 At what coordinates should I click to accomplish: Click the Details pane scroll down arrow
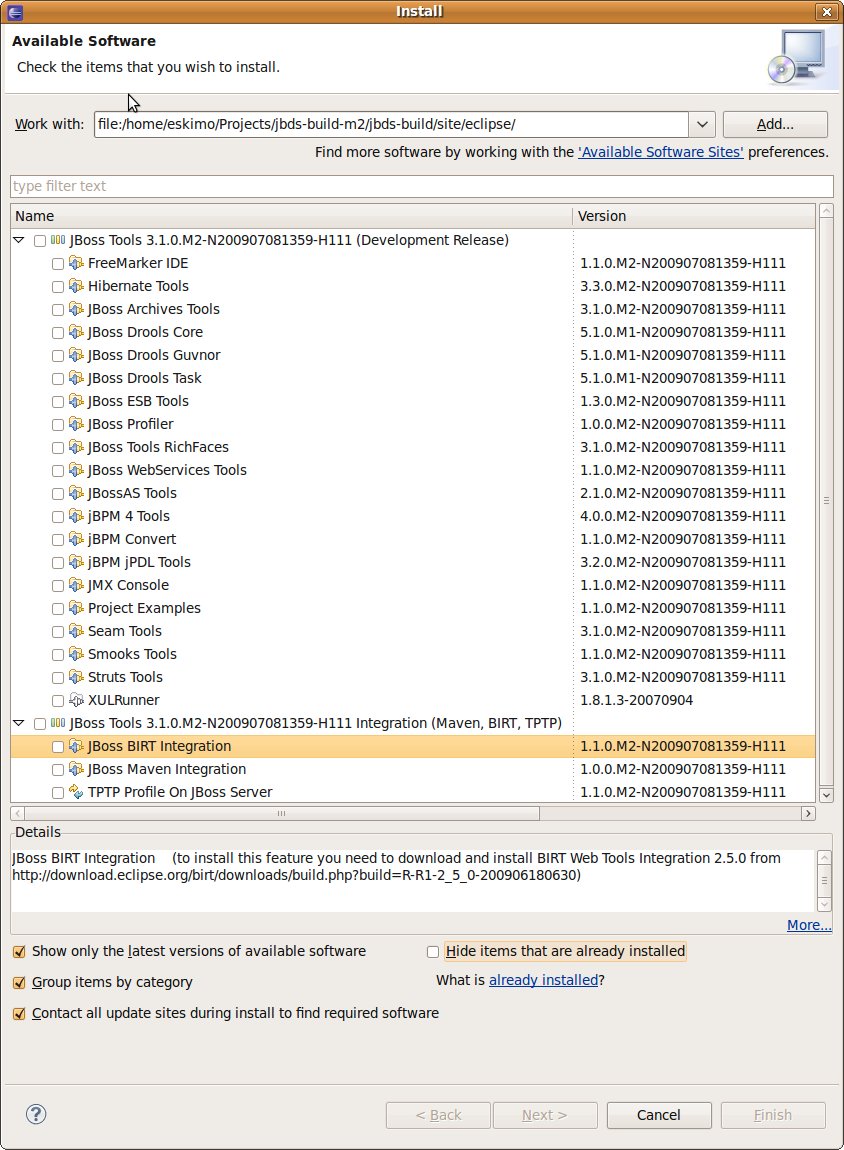824,904
